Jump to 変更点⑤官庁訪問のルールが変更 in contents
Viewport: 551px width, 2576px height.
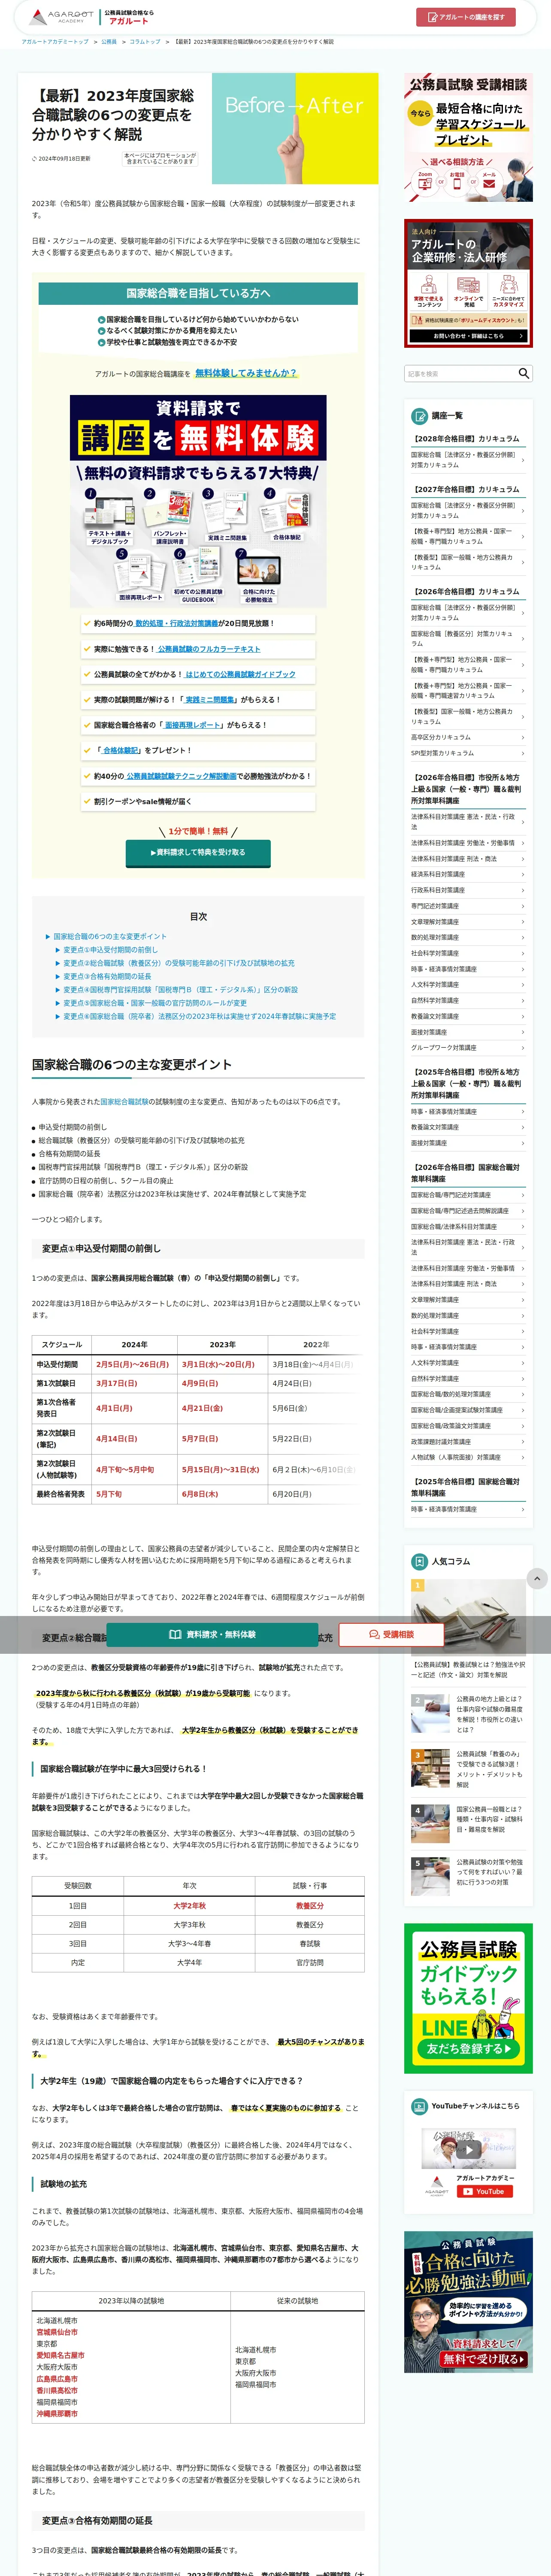pos(155,1002)
